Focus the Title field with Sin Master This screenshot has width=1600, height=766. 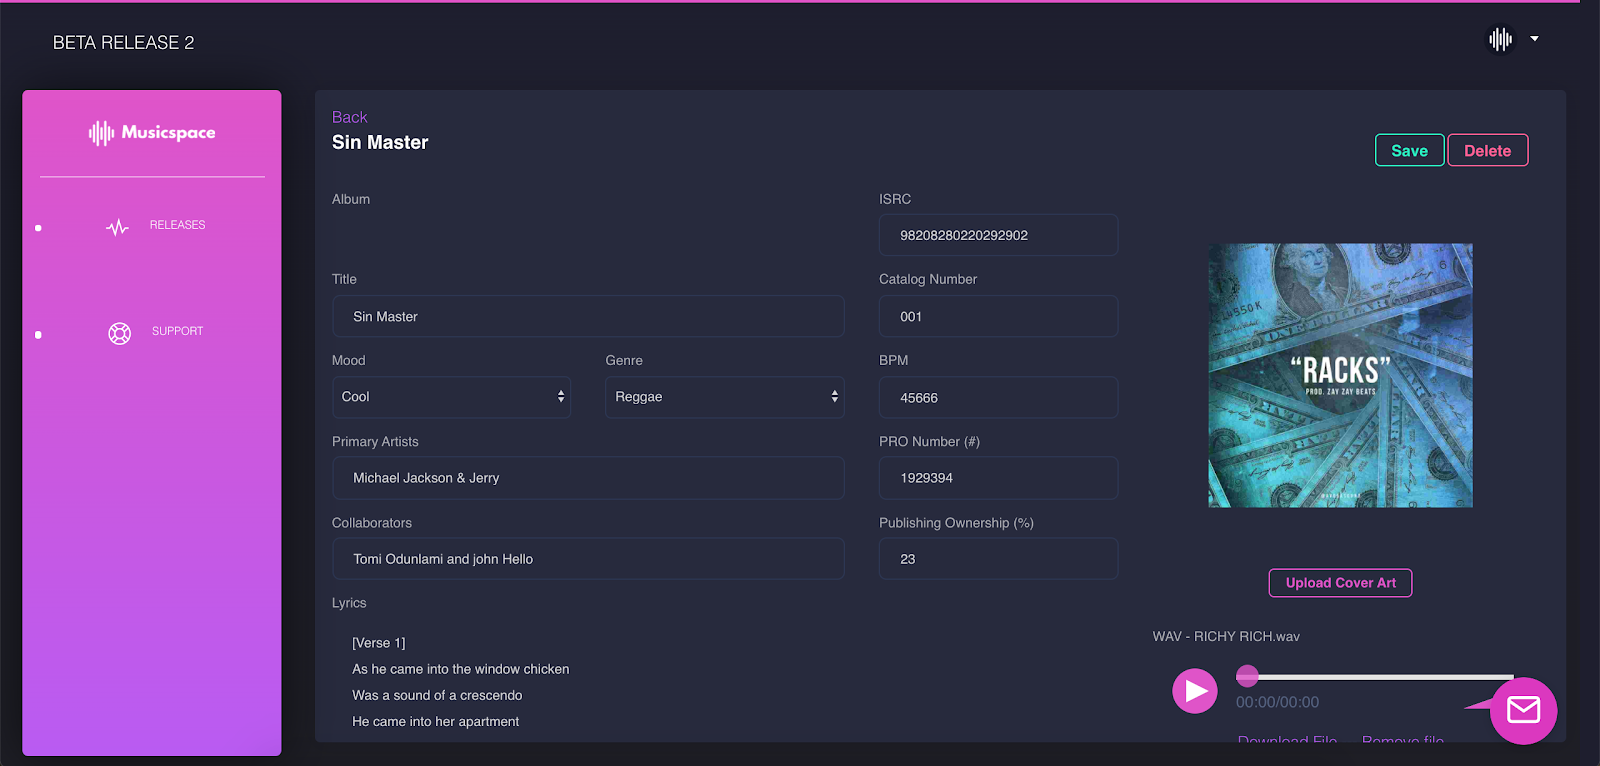(588, 316)
